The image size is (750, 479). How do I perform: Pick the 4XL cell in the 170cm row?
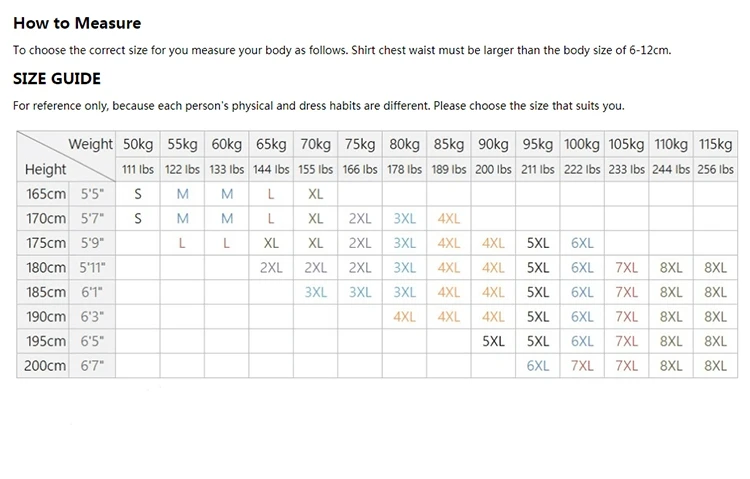click(x=449, y=218)
